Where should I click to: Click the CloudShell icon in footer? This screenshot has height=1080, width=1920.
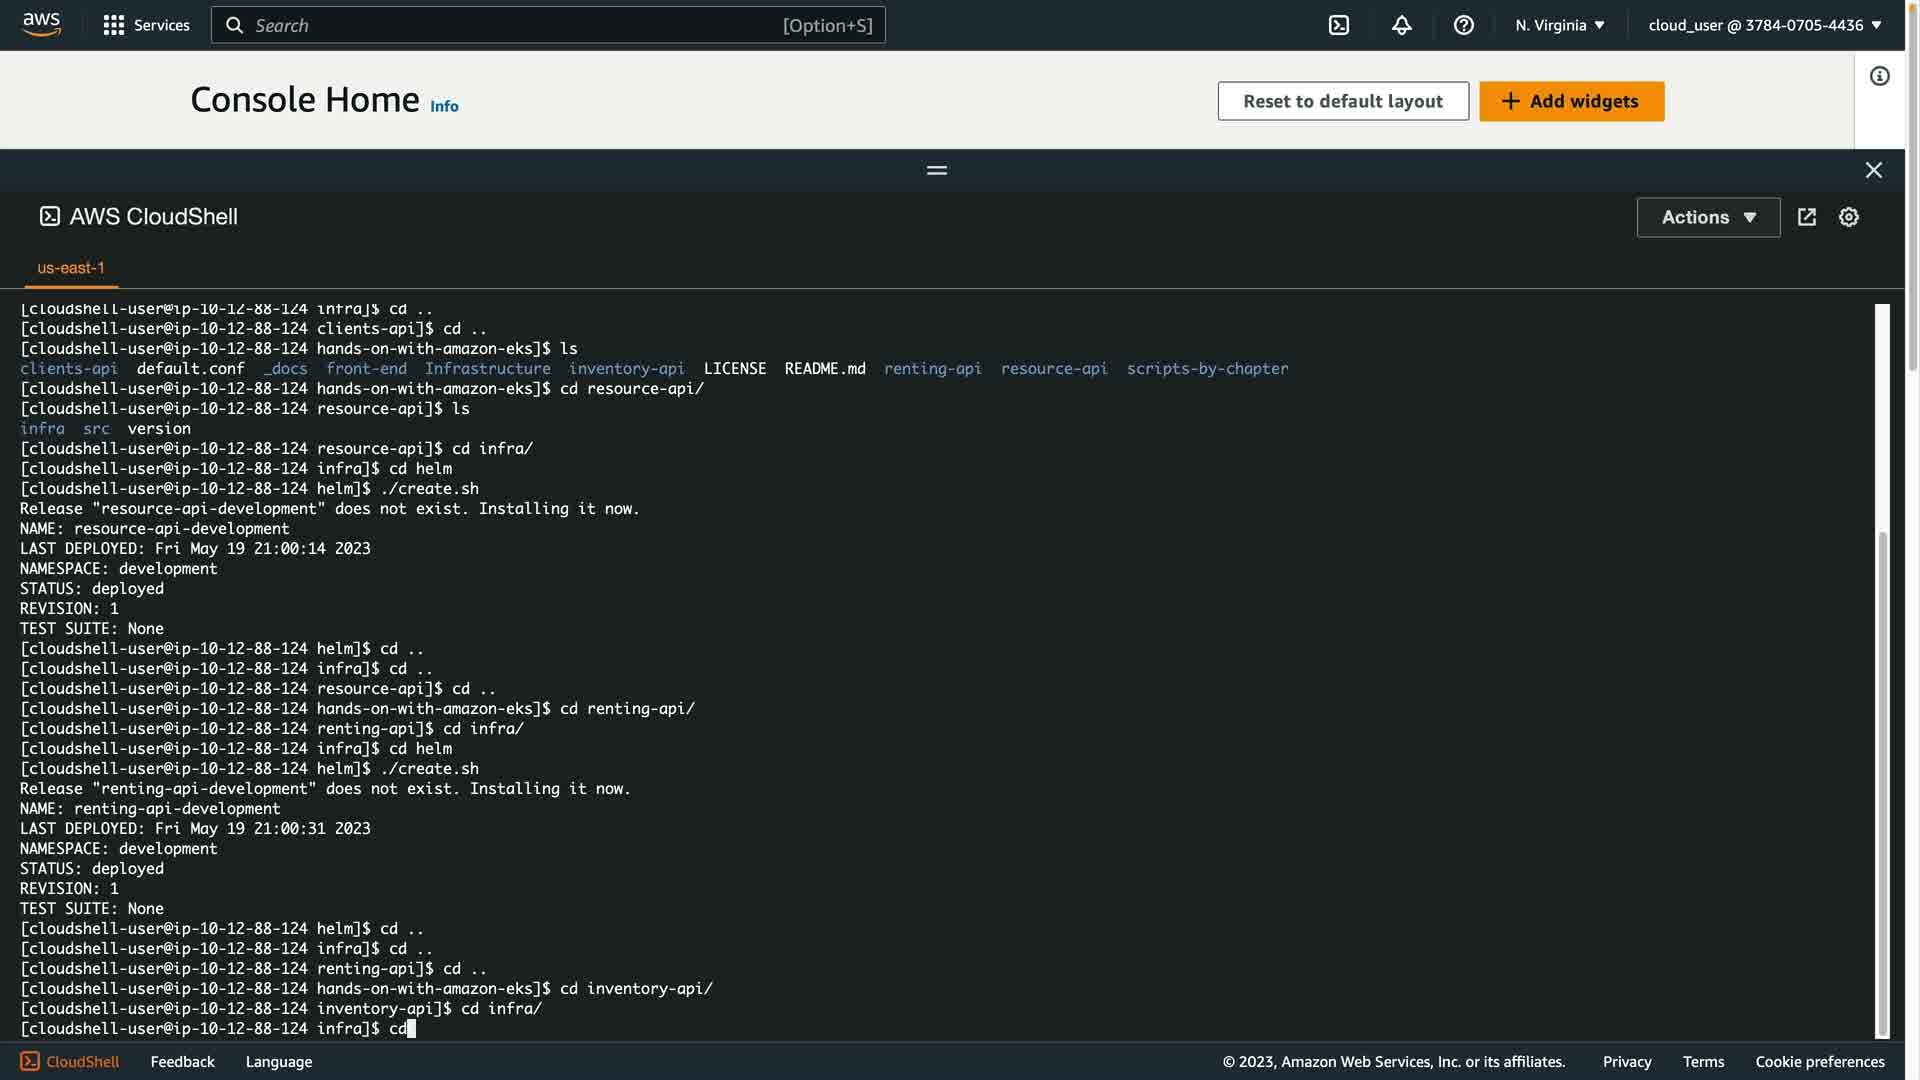click(x=30, y=1061)
